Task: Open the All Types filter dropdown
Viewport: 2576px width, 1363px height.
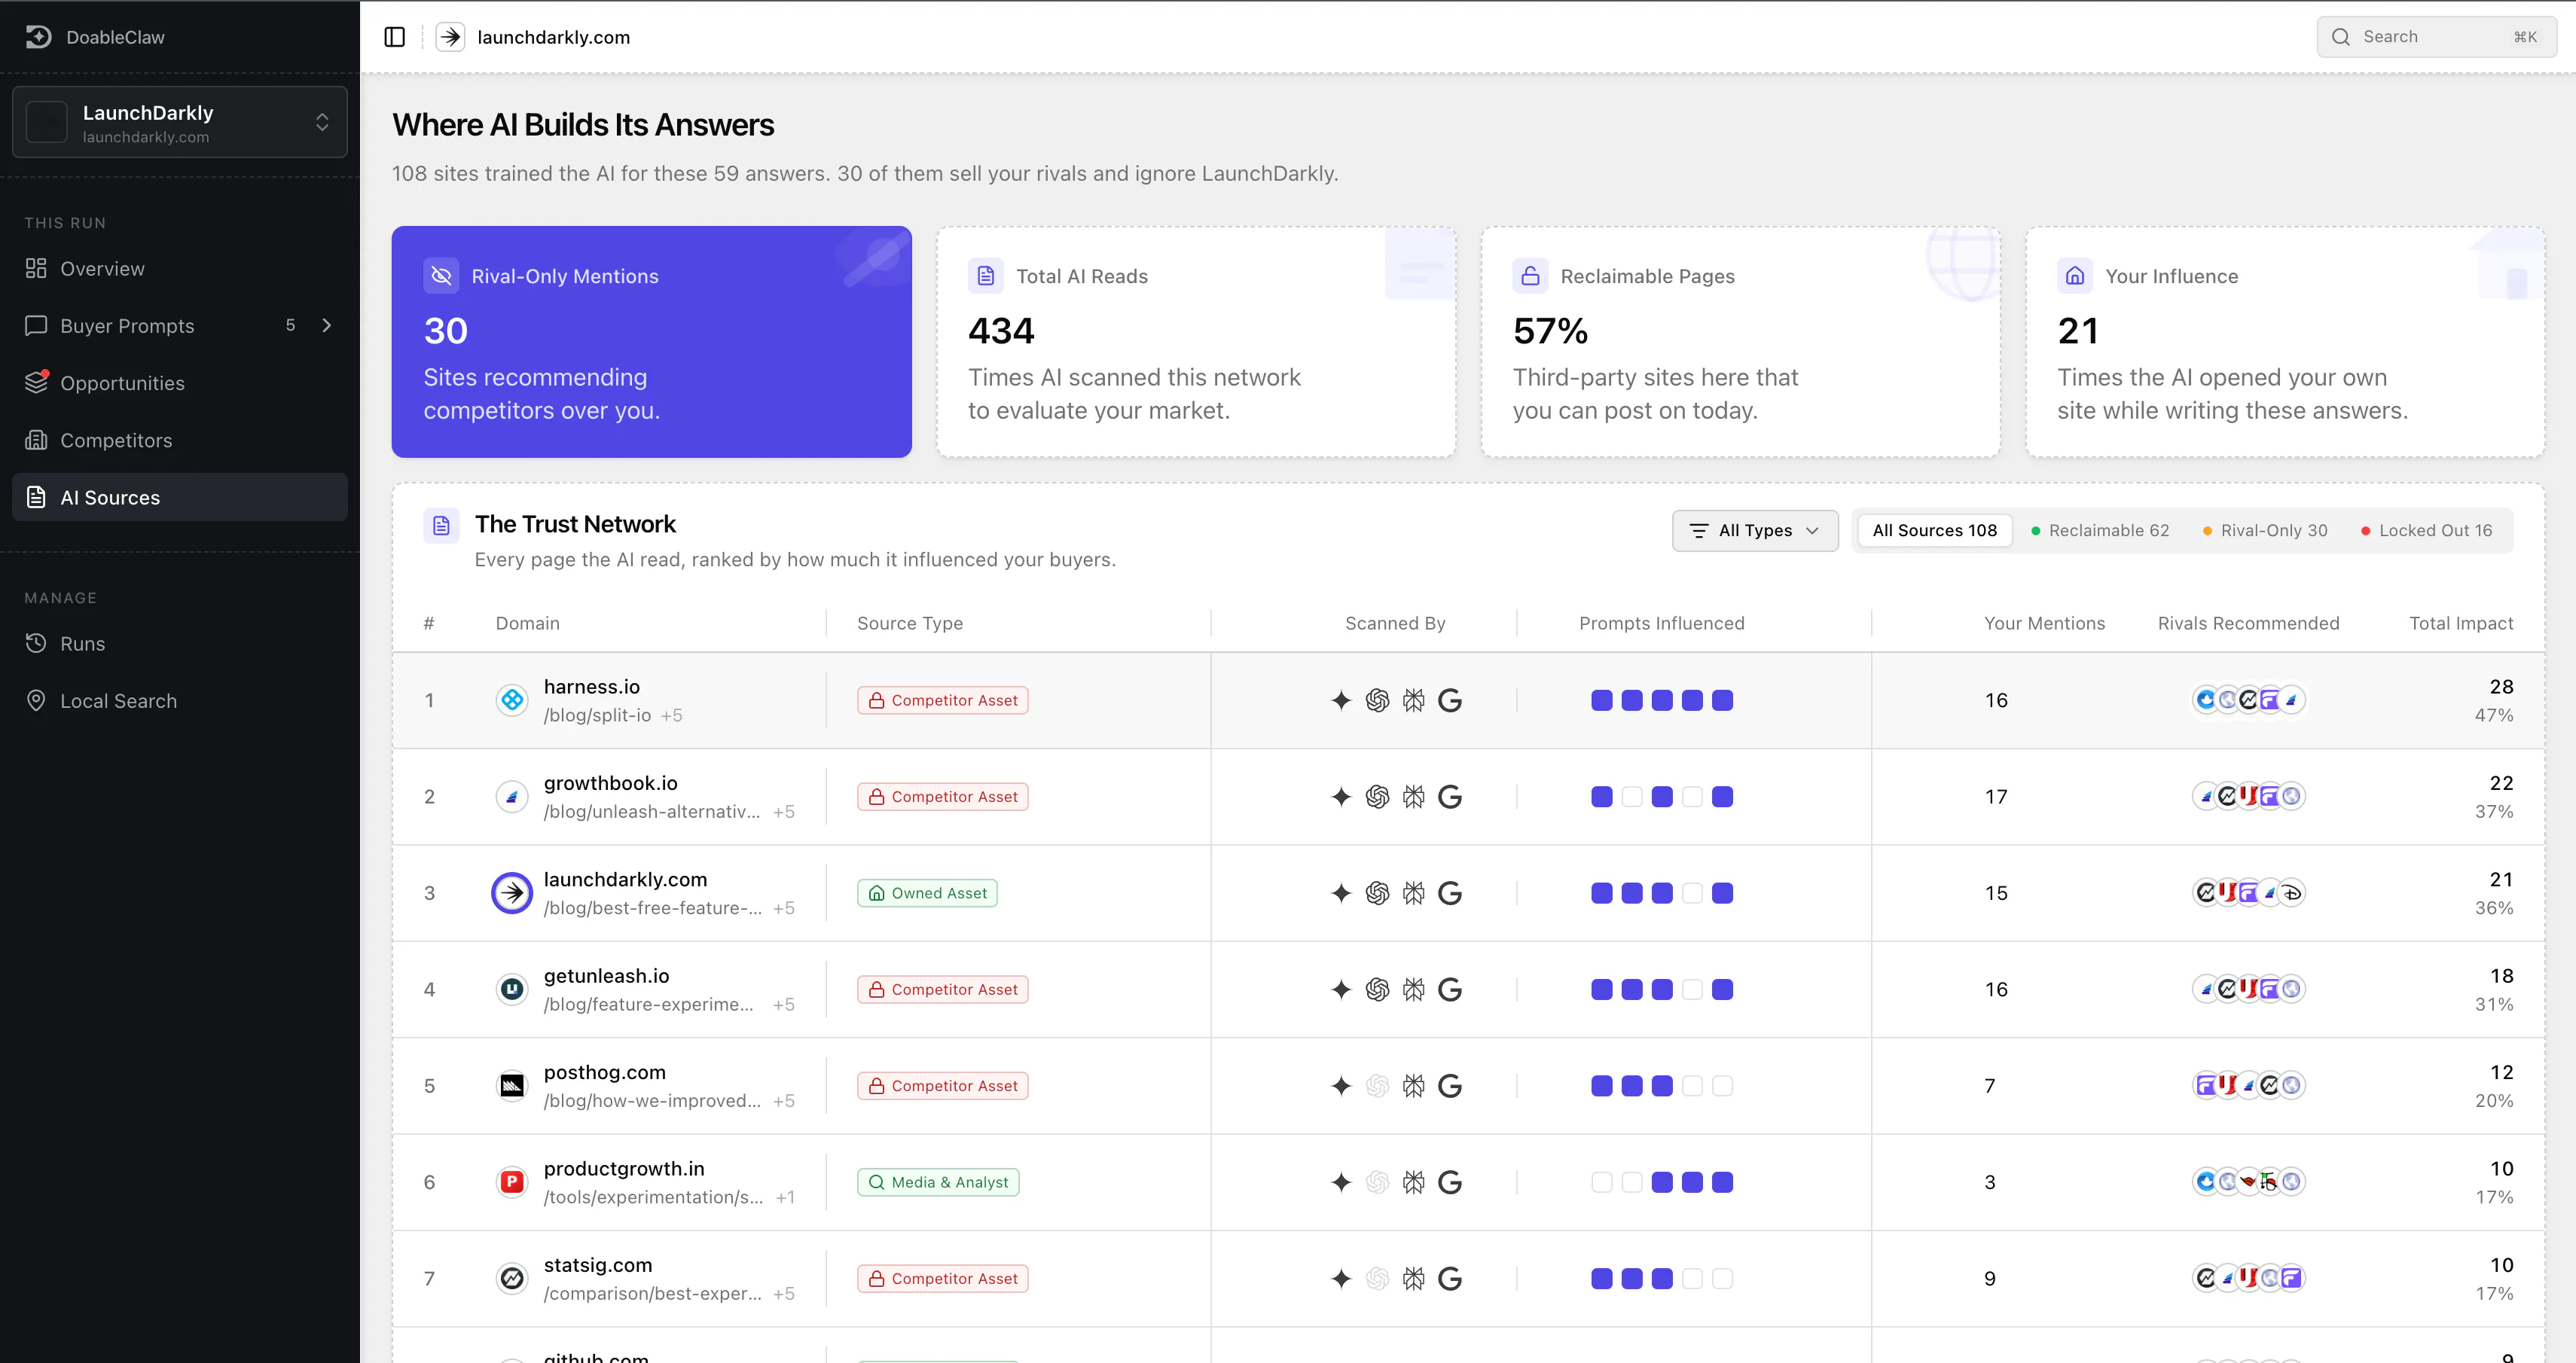Action: pyautogui.click(x=1755, y=531)
